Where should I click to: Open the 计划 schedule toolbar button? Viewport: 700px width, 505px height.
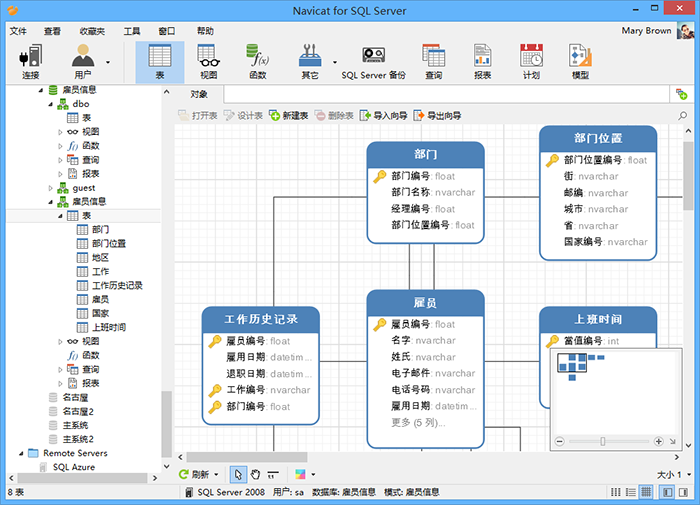click(531, 62)
